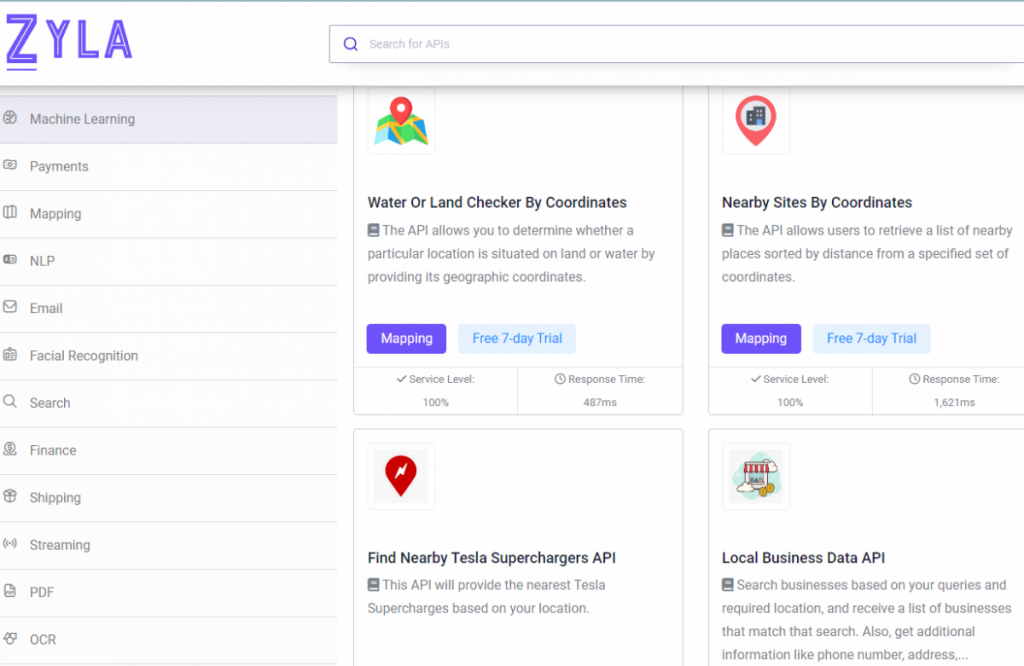Click the Local Business Data description text

click(867, 620)
